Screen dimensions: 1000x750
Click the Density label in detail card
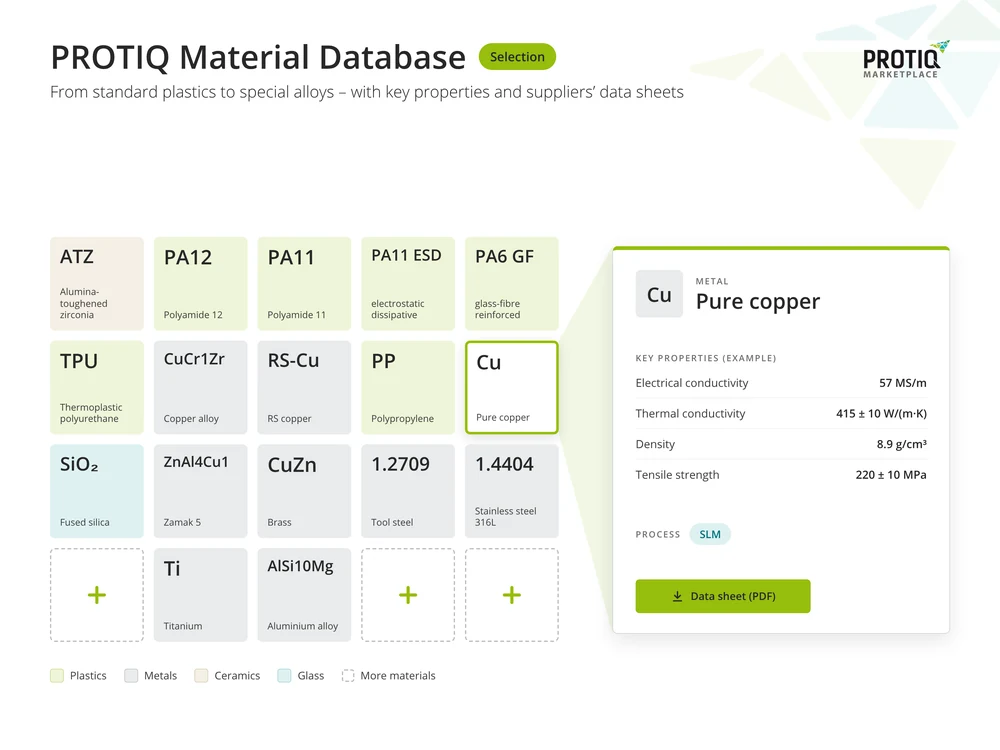[655, 445]
